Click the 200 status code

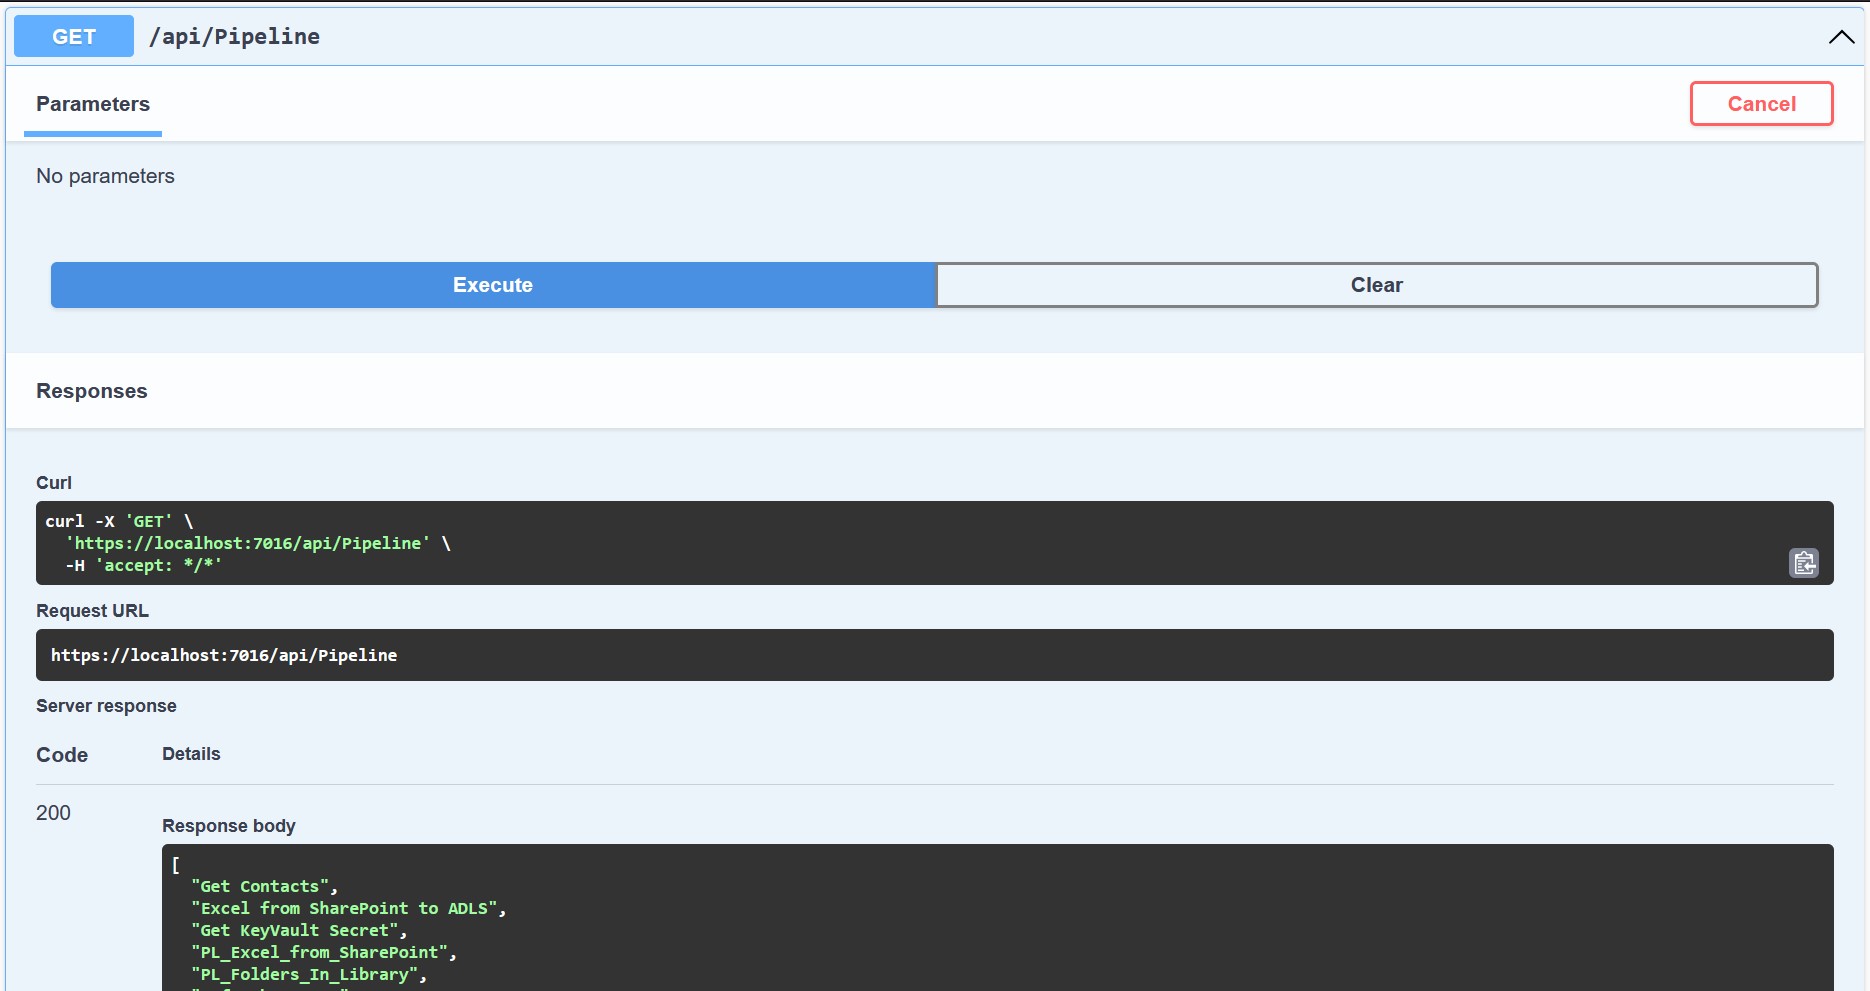(x=53, y=813)
